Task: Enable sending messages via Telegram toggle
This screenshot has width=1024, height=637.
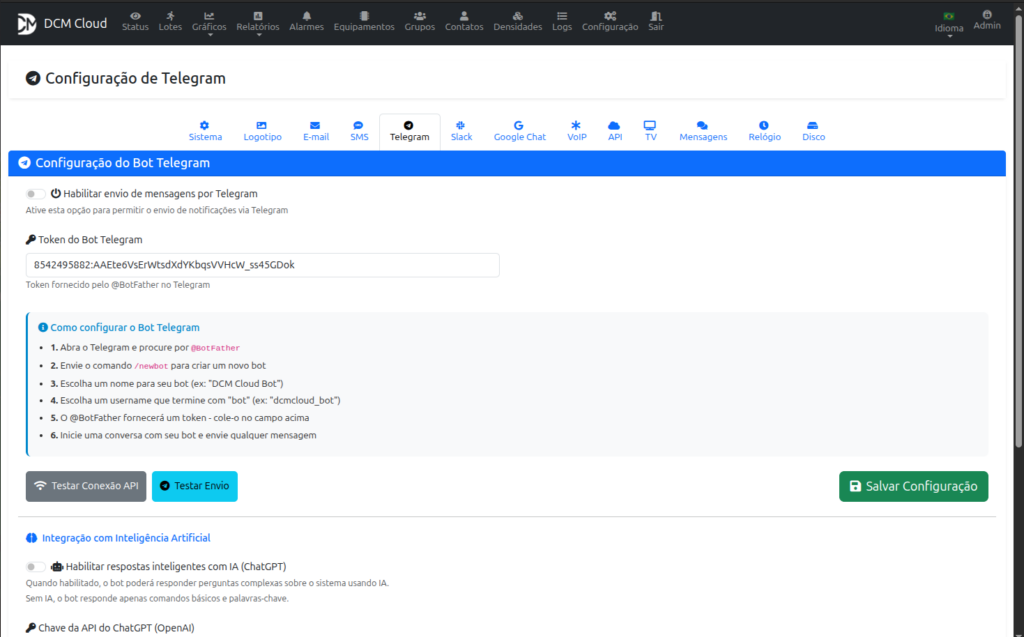Action: click(36, 194)
